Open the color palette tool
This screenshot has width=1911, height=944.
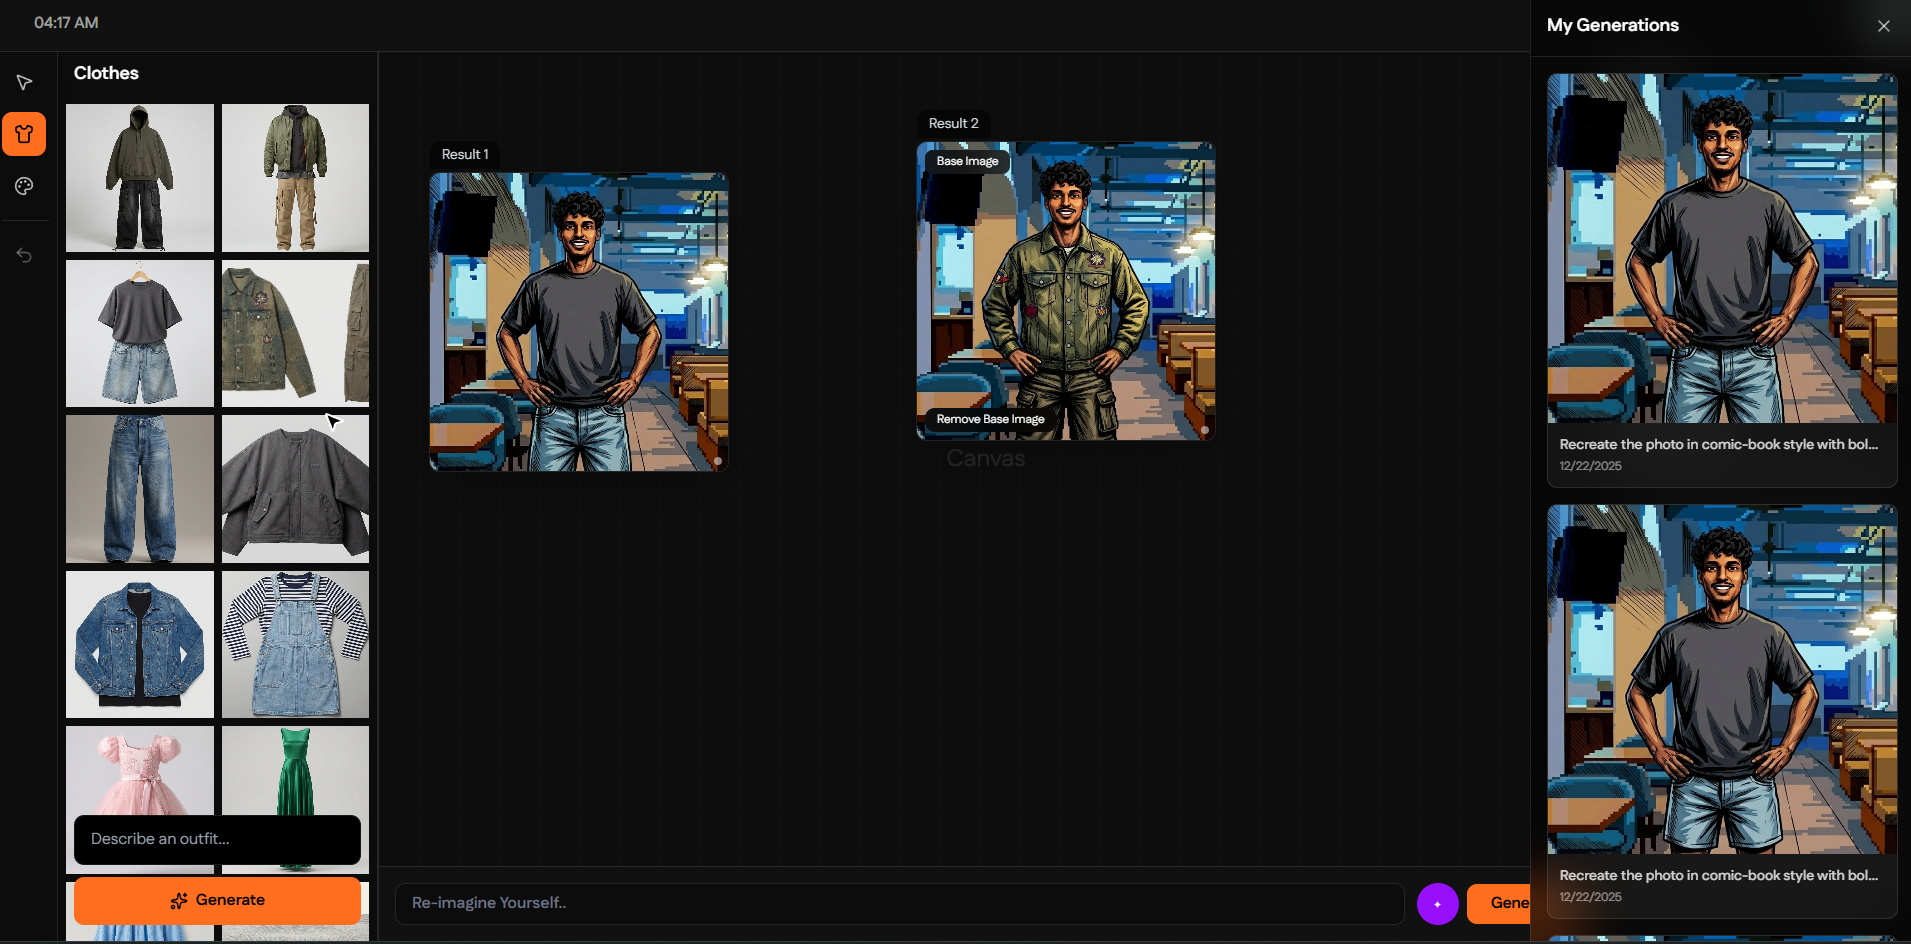pyautogui.click(x=24, y=186)
